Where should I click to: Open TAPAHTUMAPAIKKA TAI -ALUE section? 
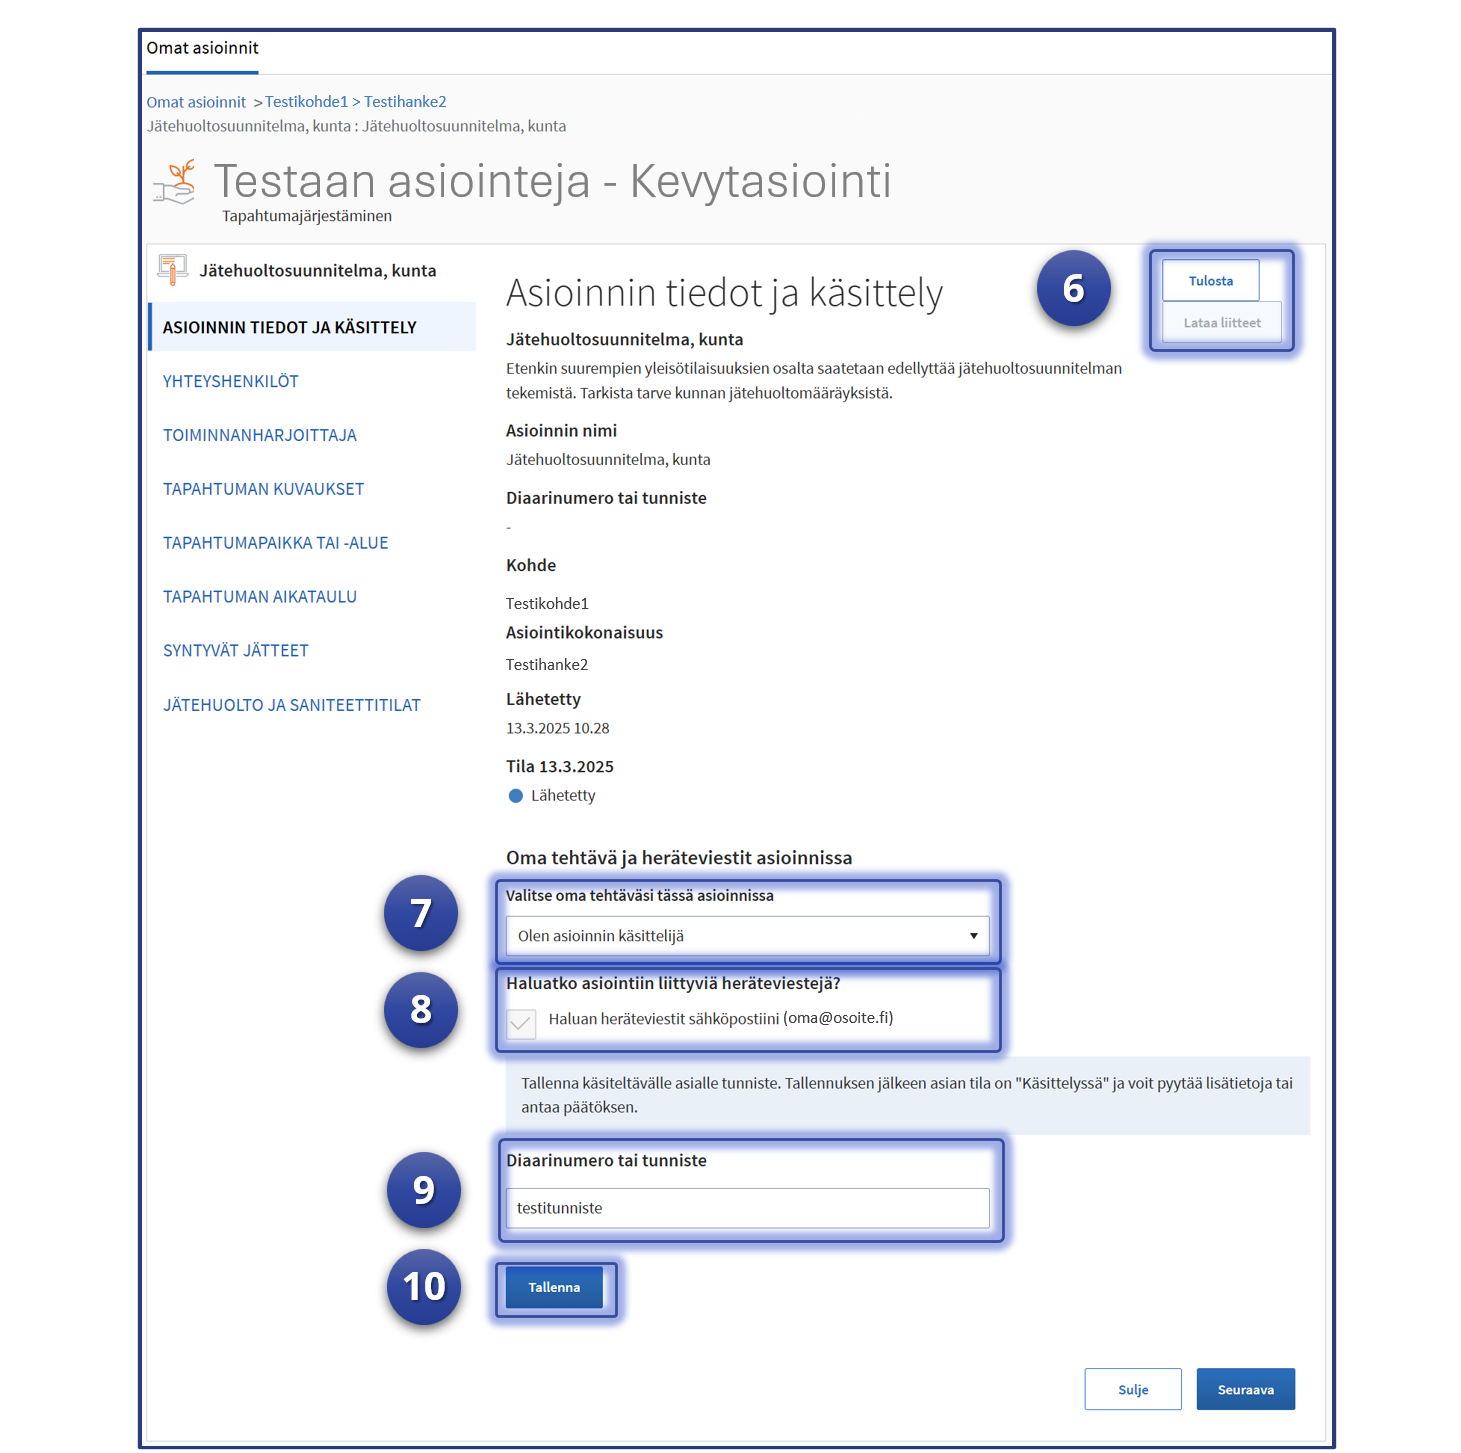(x=275, y=544)
